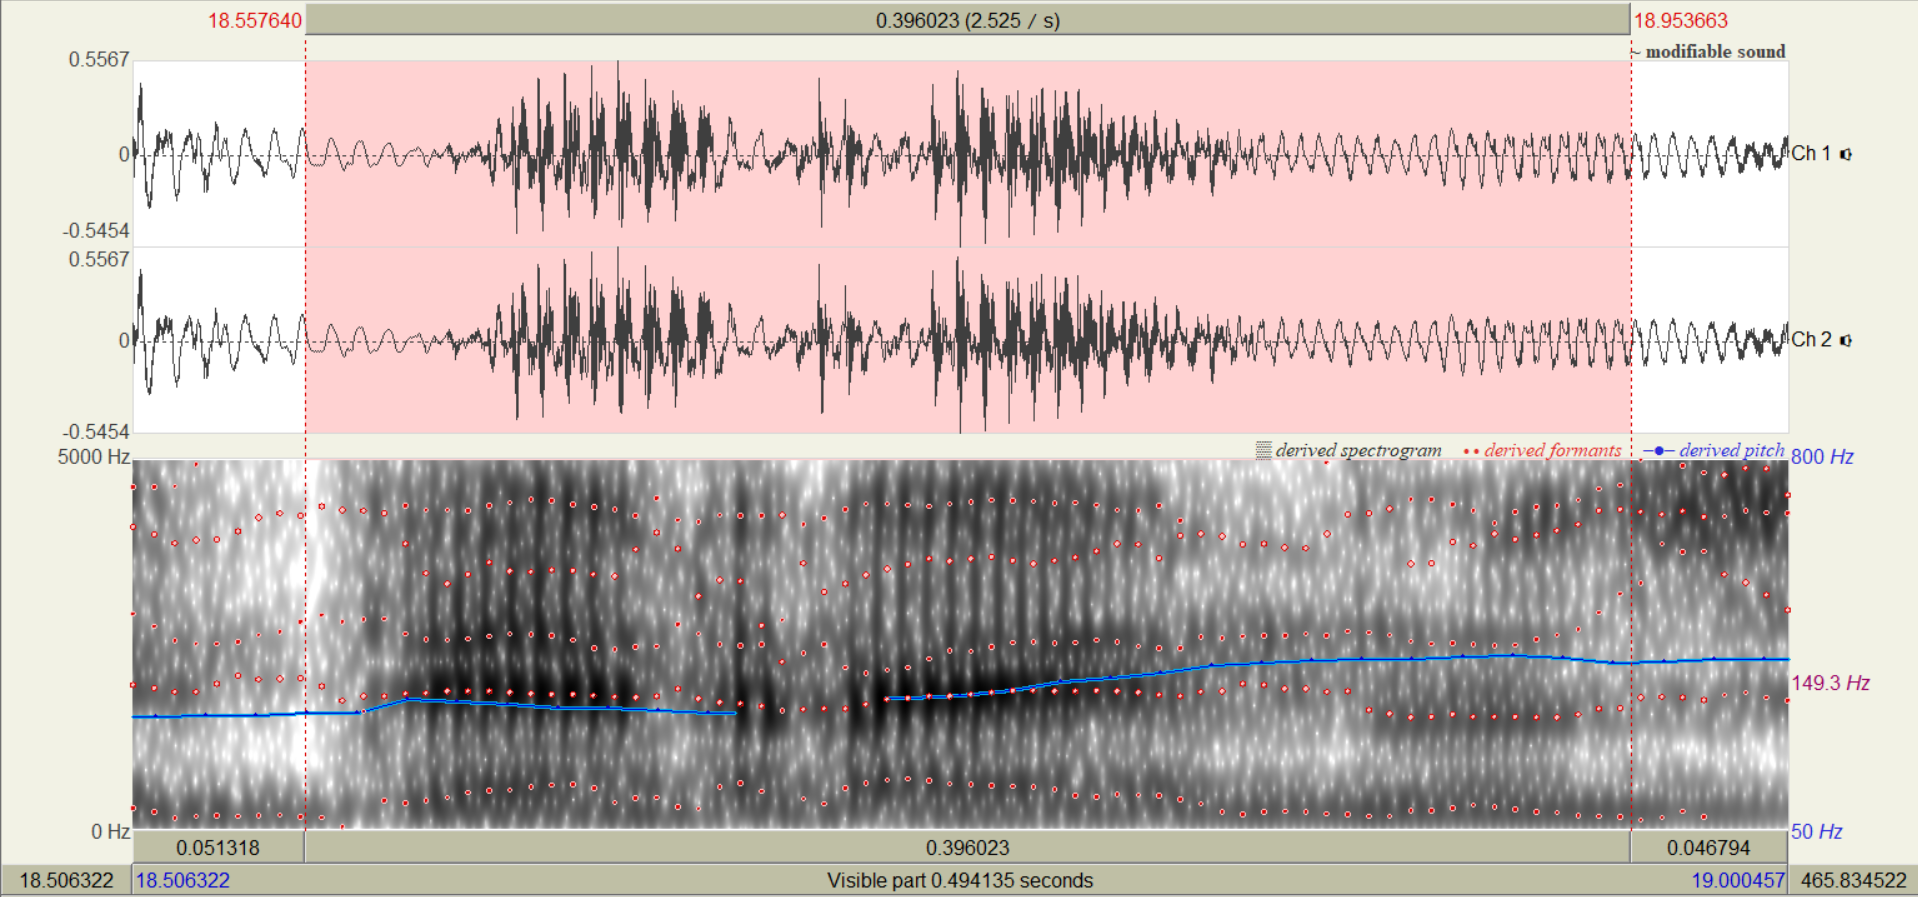
Task: Click the selection start time 18.557640
Action: click(254, 21)
